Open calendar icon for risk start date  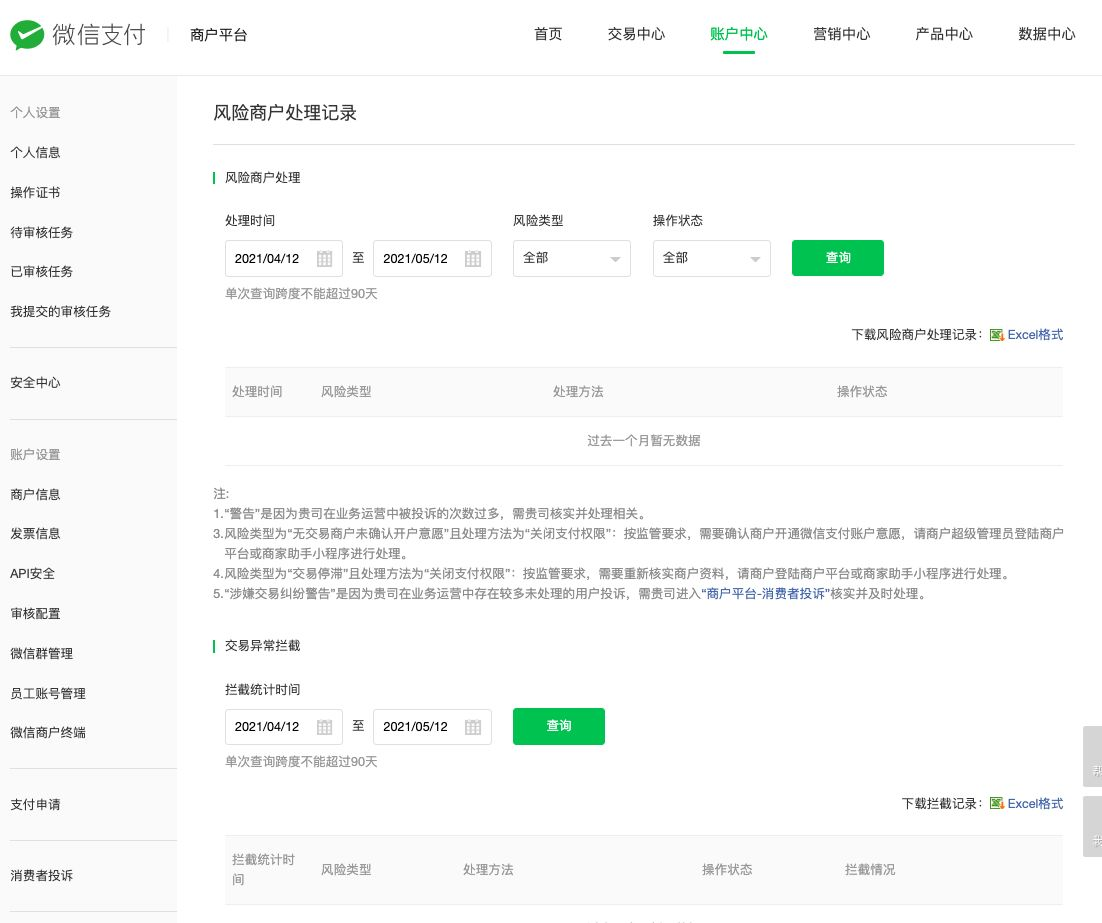pyautogui.click(x=324, y=259)
